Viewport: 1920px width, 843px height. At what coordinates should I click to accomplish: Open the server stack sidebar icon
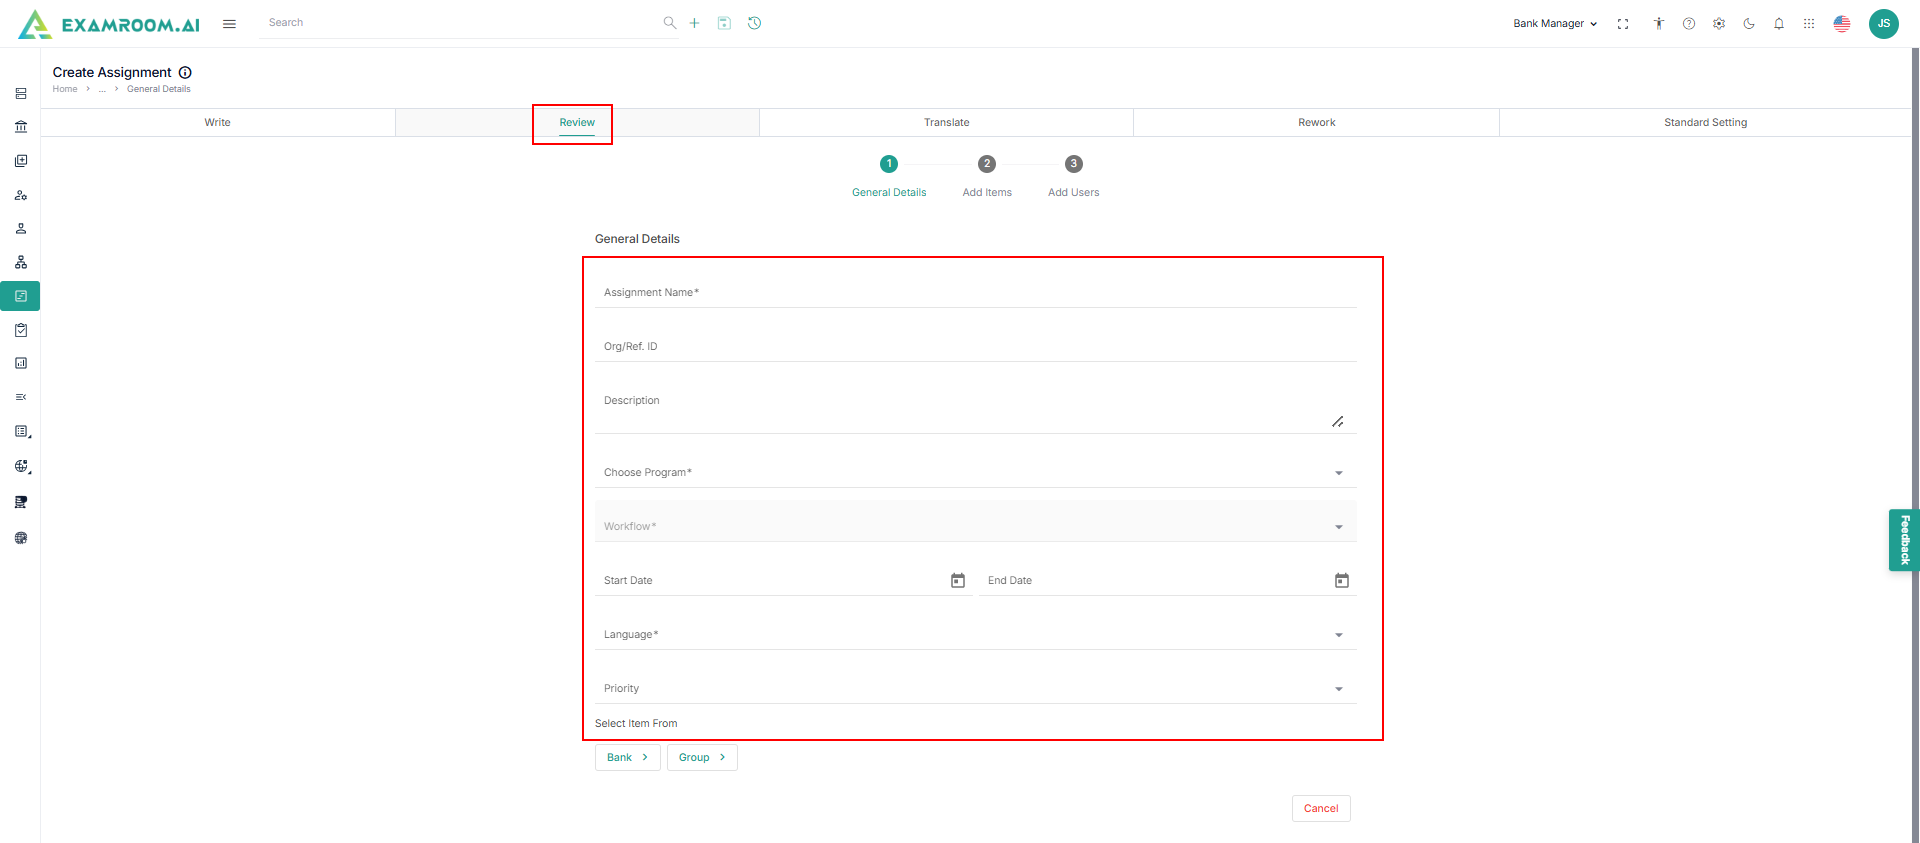tap(21, 94)
